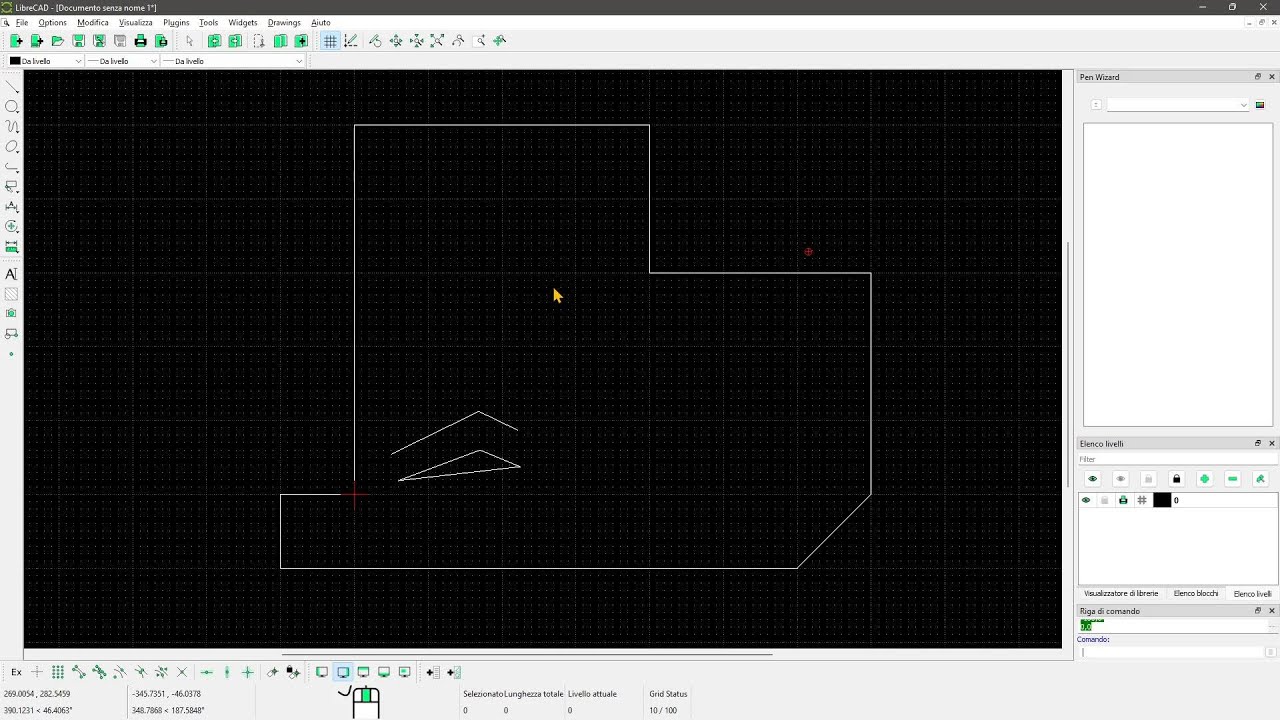Open the Visualizza menu
1280x720 pixels.
pos(136,22)
